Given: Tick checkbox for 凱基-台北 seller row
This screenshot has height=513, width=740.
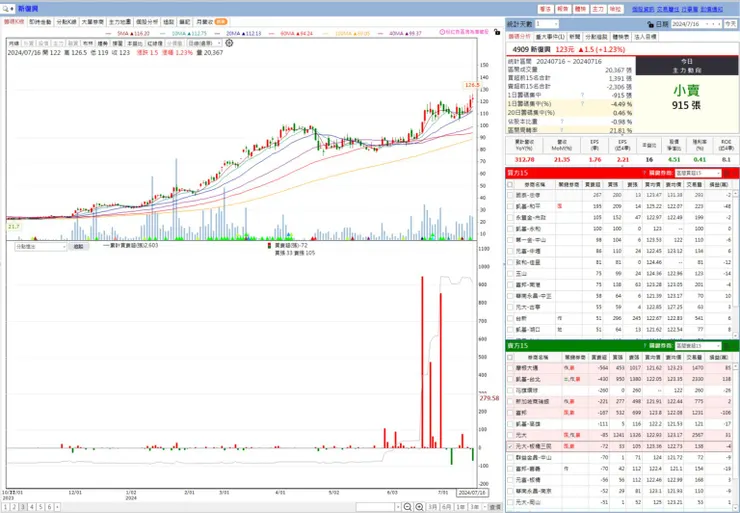Looking at the screenshot, I should click(510, 379).
